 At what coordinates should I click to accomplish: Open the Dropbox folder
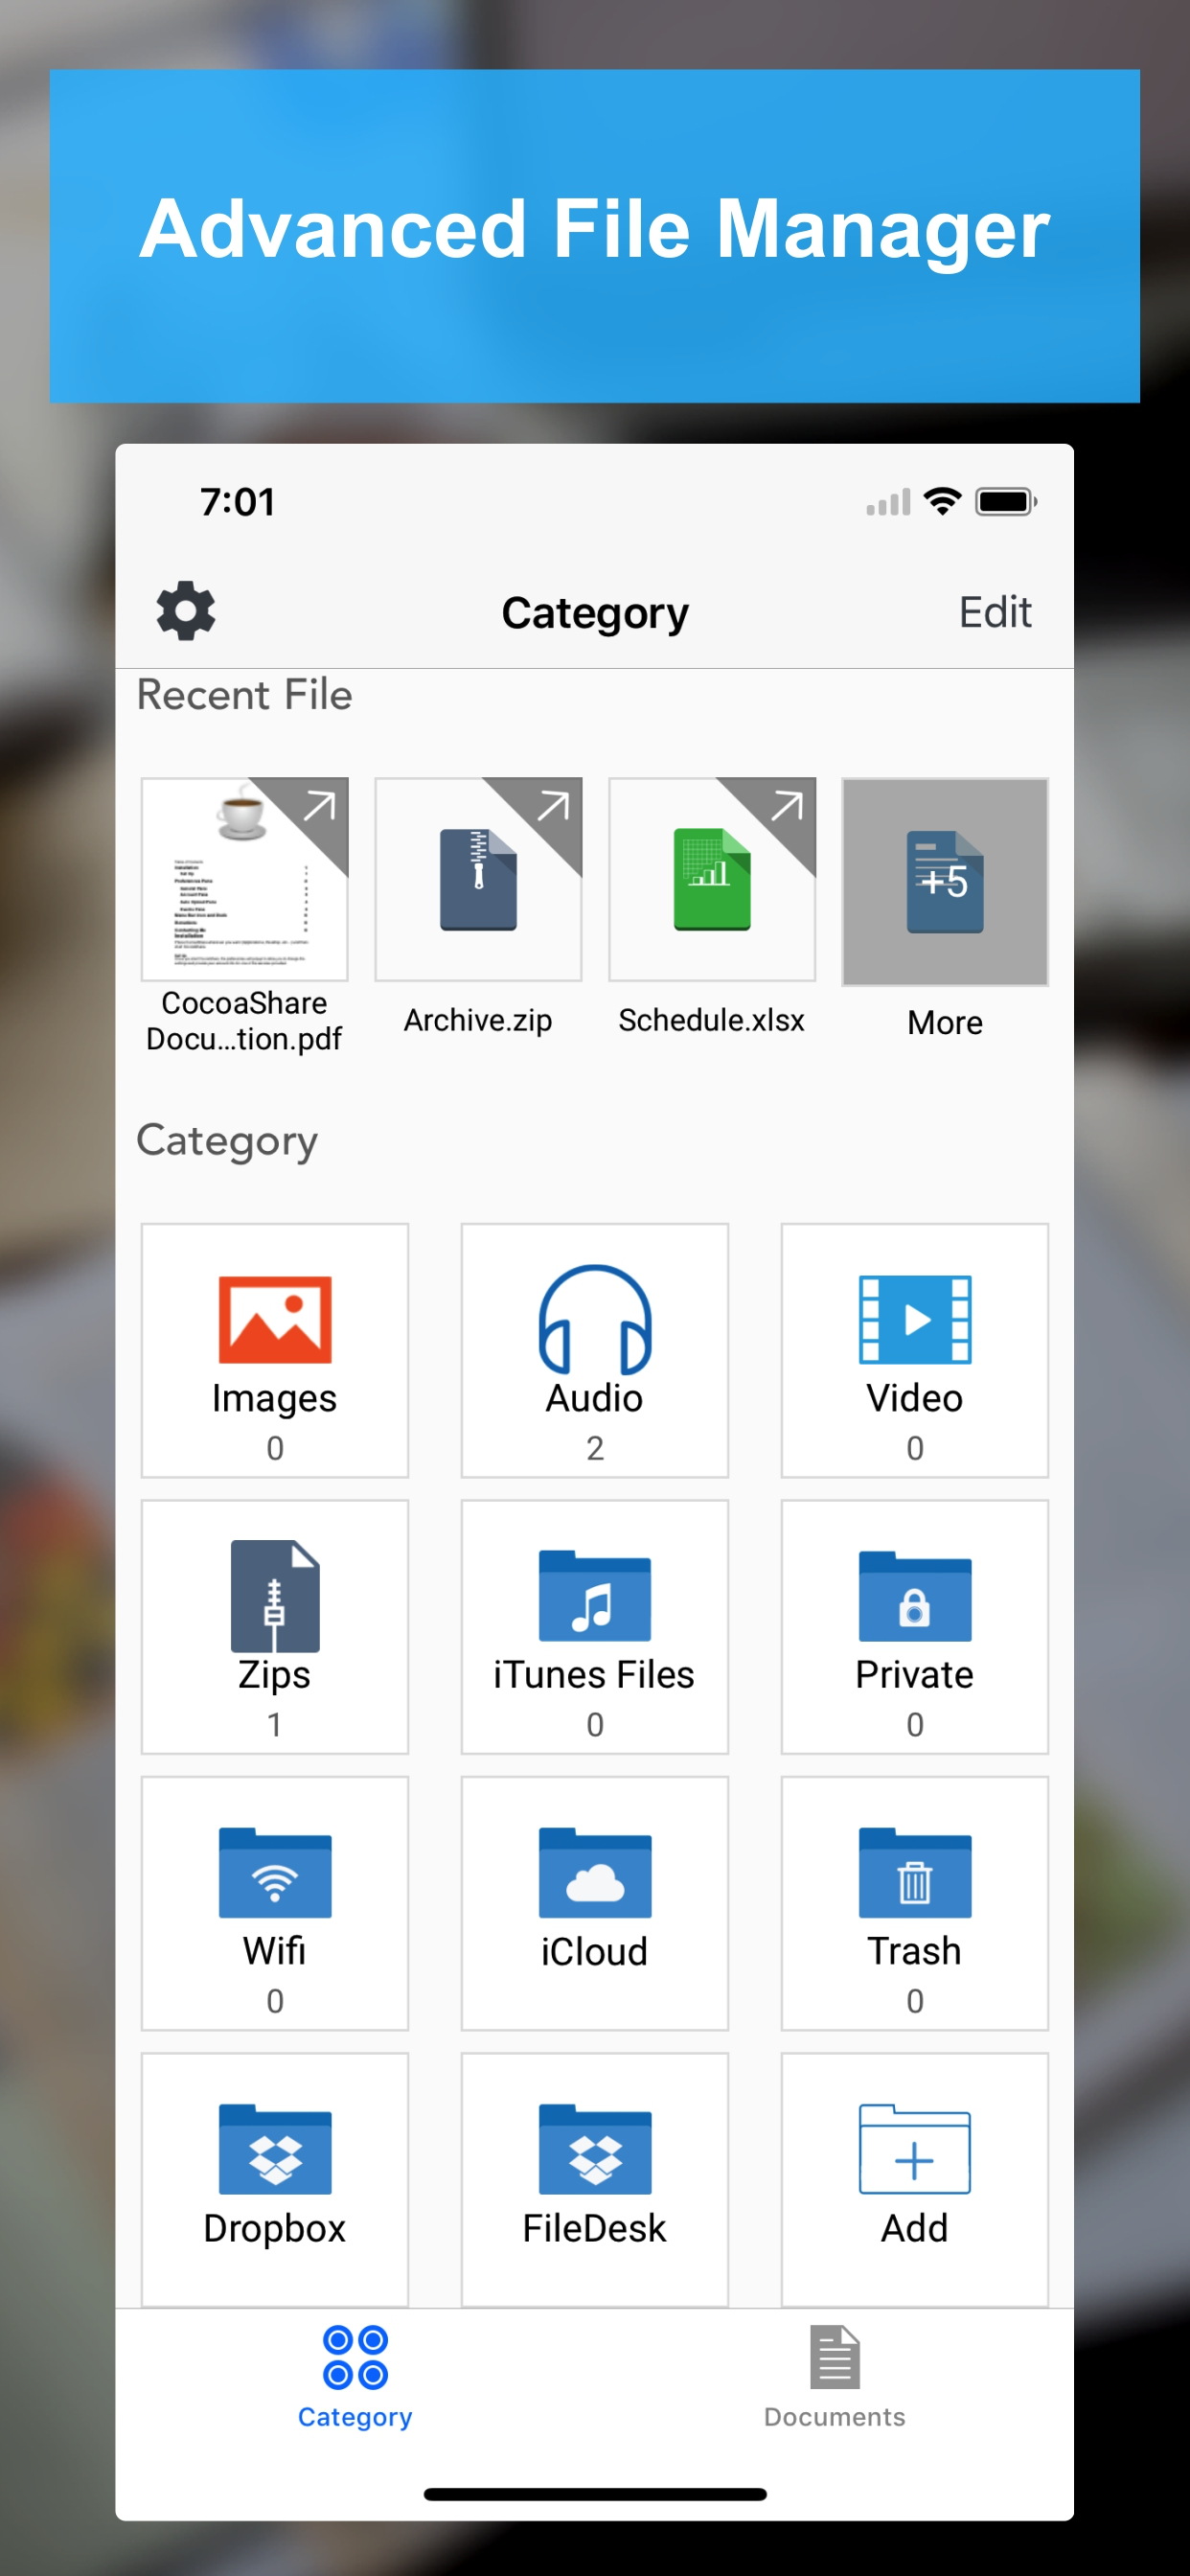[275, 2178]
